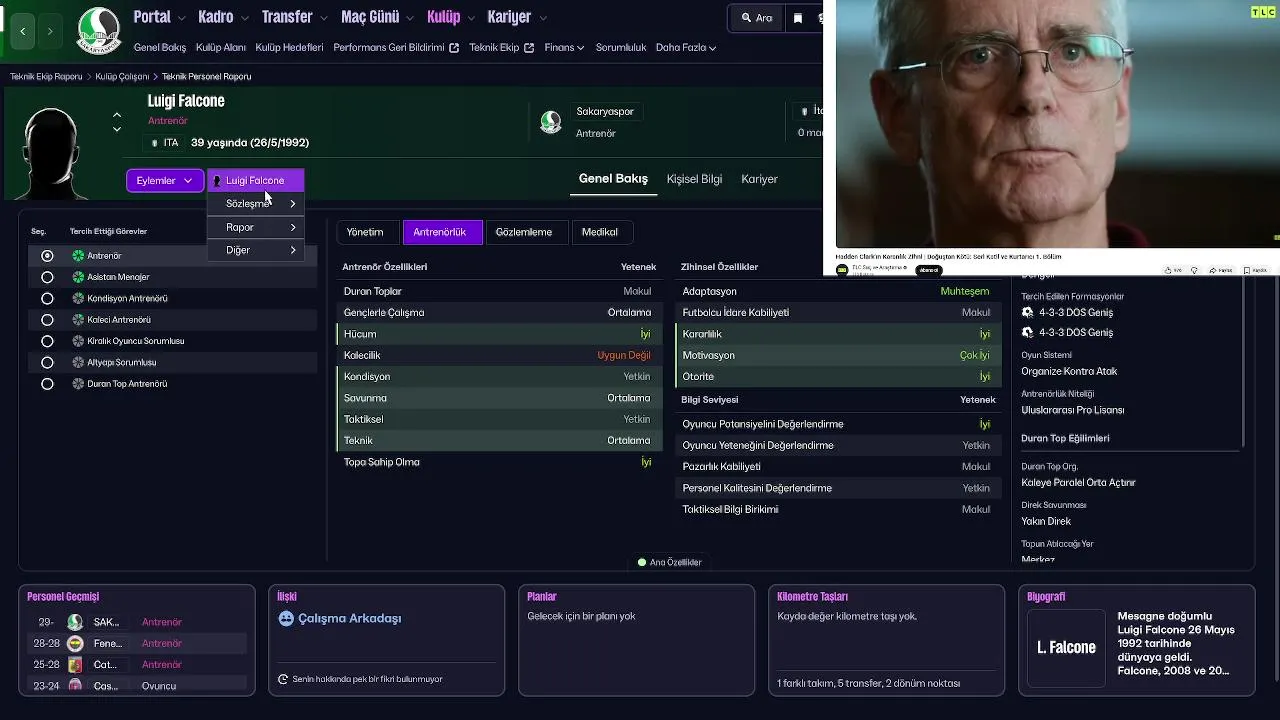Click the Kulüp Çalışanı breadcrumb
The height and width of the screenshot is (720, 1280).
pos(122,77)
